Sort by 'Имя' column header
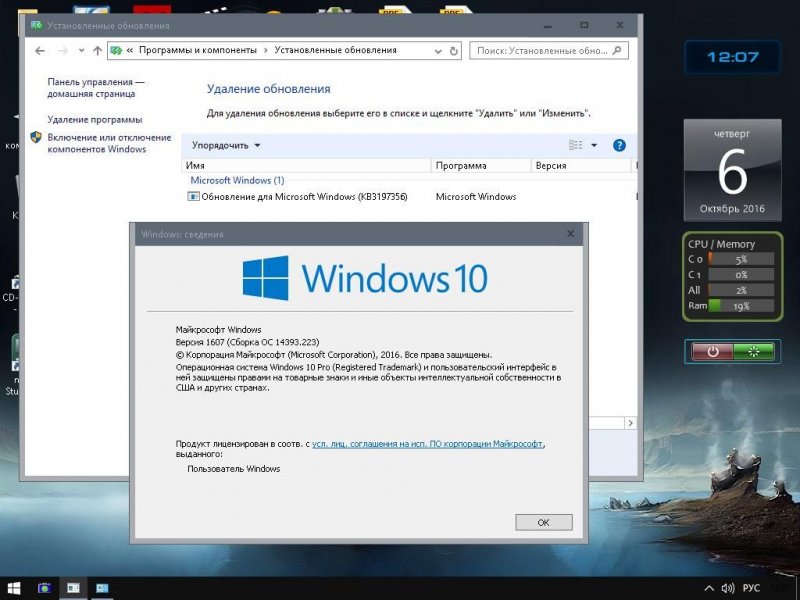The height and width of the screenshot is (600, 800). pyautogui.click(x=307, y=165)
